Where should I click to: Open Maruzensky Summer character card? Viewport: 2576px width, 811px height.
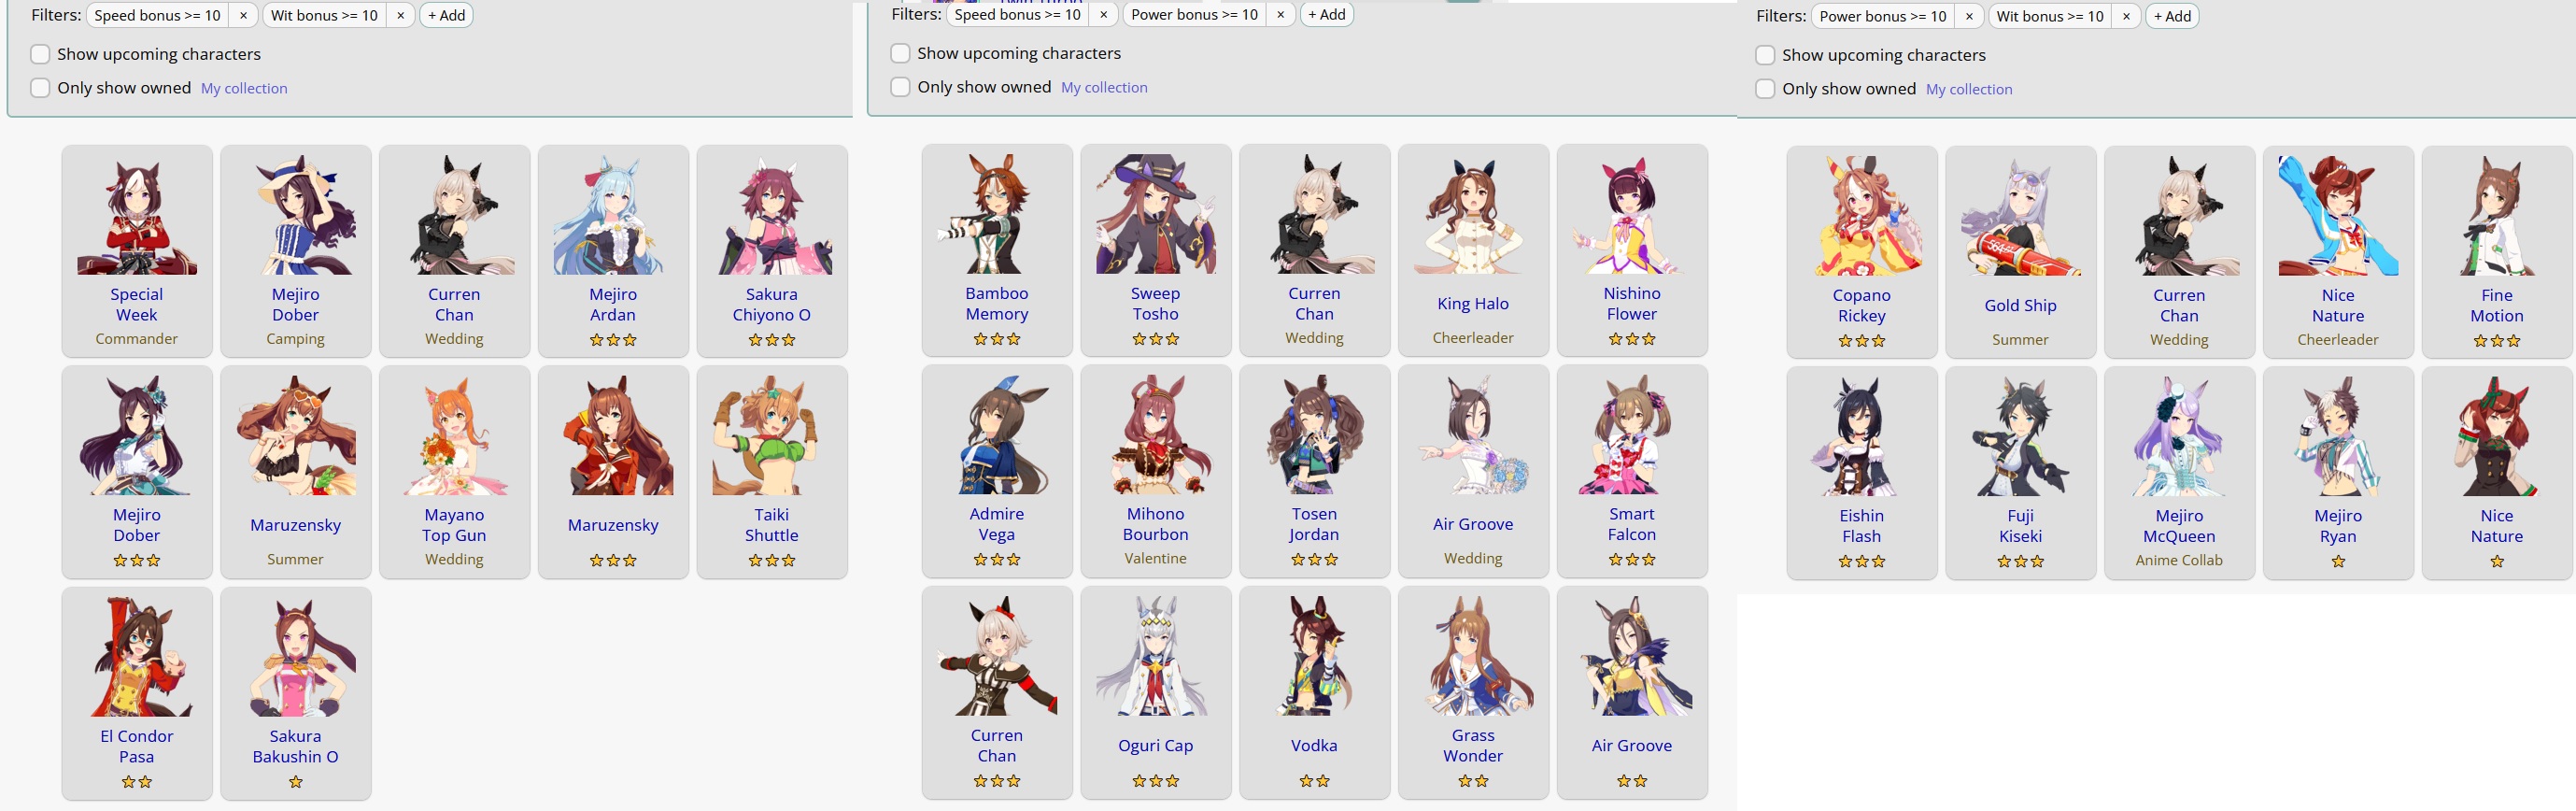(x=296, y=472)
